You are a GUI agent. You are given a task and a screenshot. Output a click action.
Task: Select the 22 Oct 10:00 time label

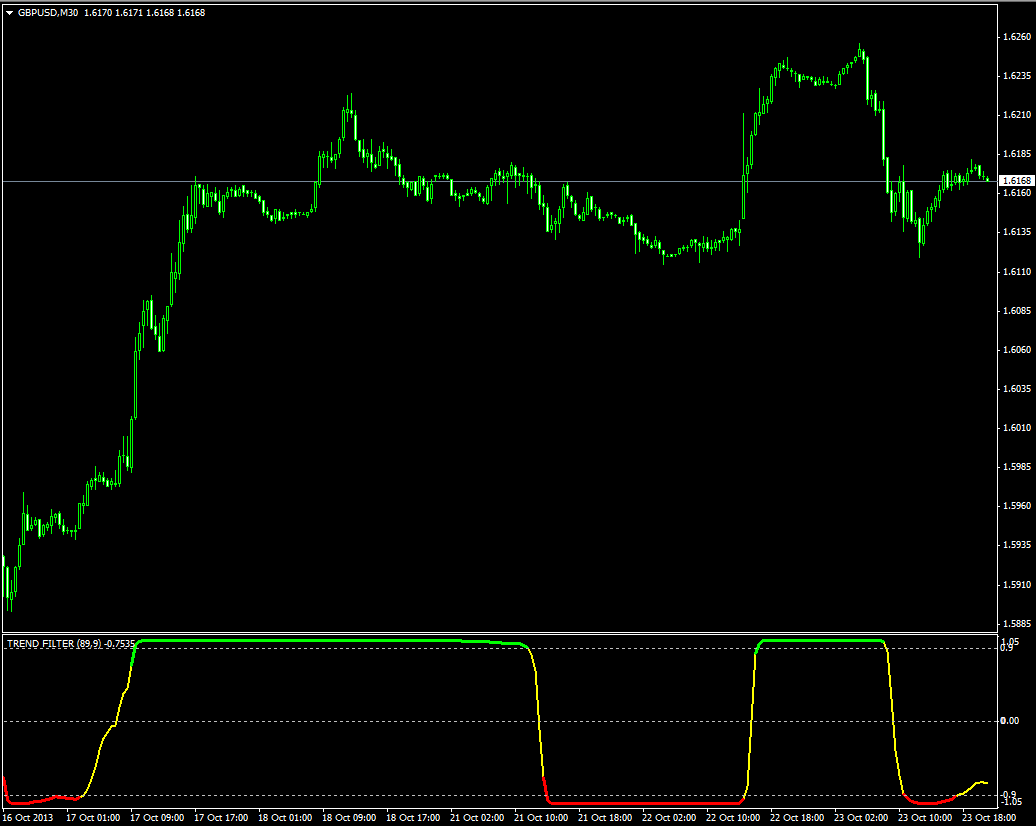733,817
